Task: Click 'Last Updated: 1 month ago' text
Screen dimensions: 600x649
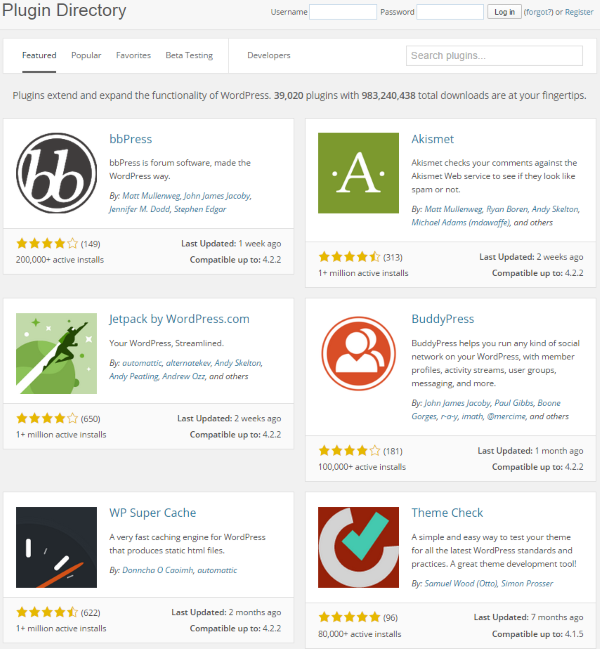Action: 530,450
